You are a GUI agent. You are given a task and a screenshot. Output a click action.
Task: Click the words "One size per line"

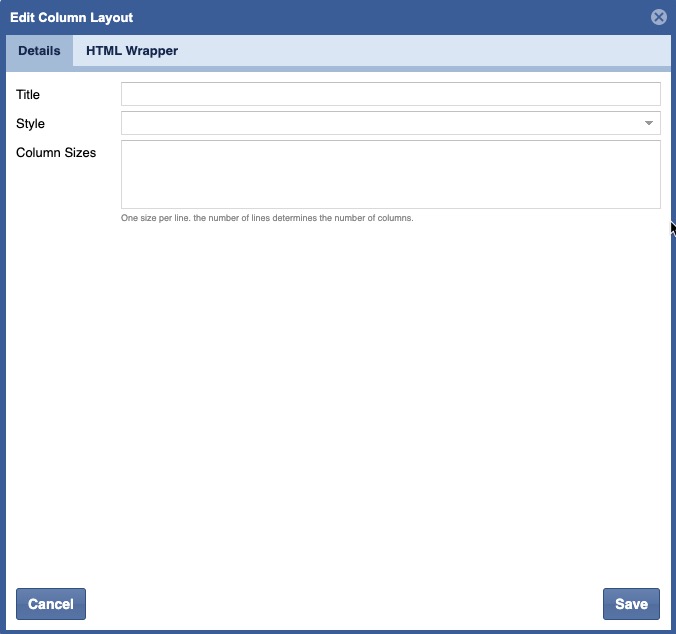[x=155, y=218]
